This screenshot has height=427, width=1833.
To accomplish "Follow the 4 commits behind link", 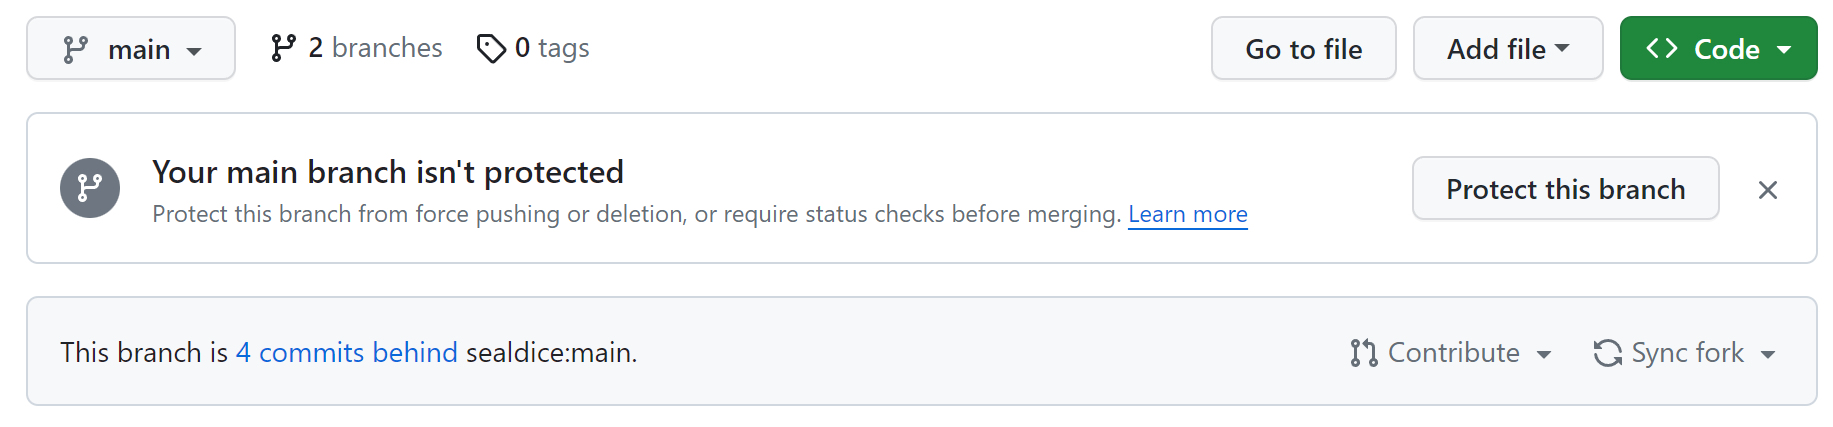I will click(x=346, y=353).
